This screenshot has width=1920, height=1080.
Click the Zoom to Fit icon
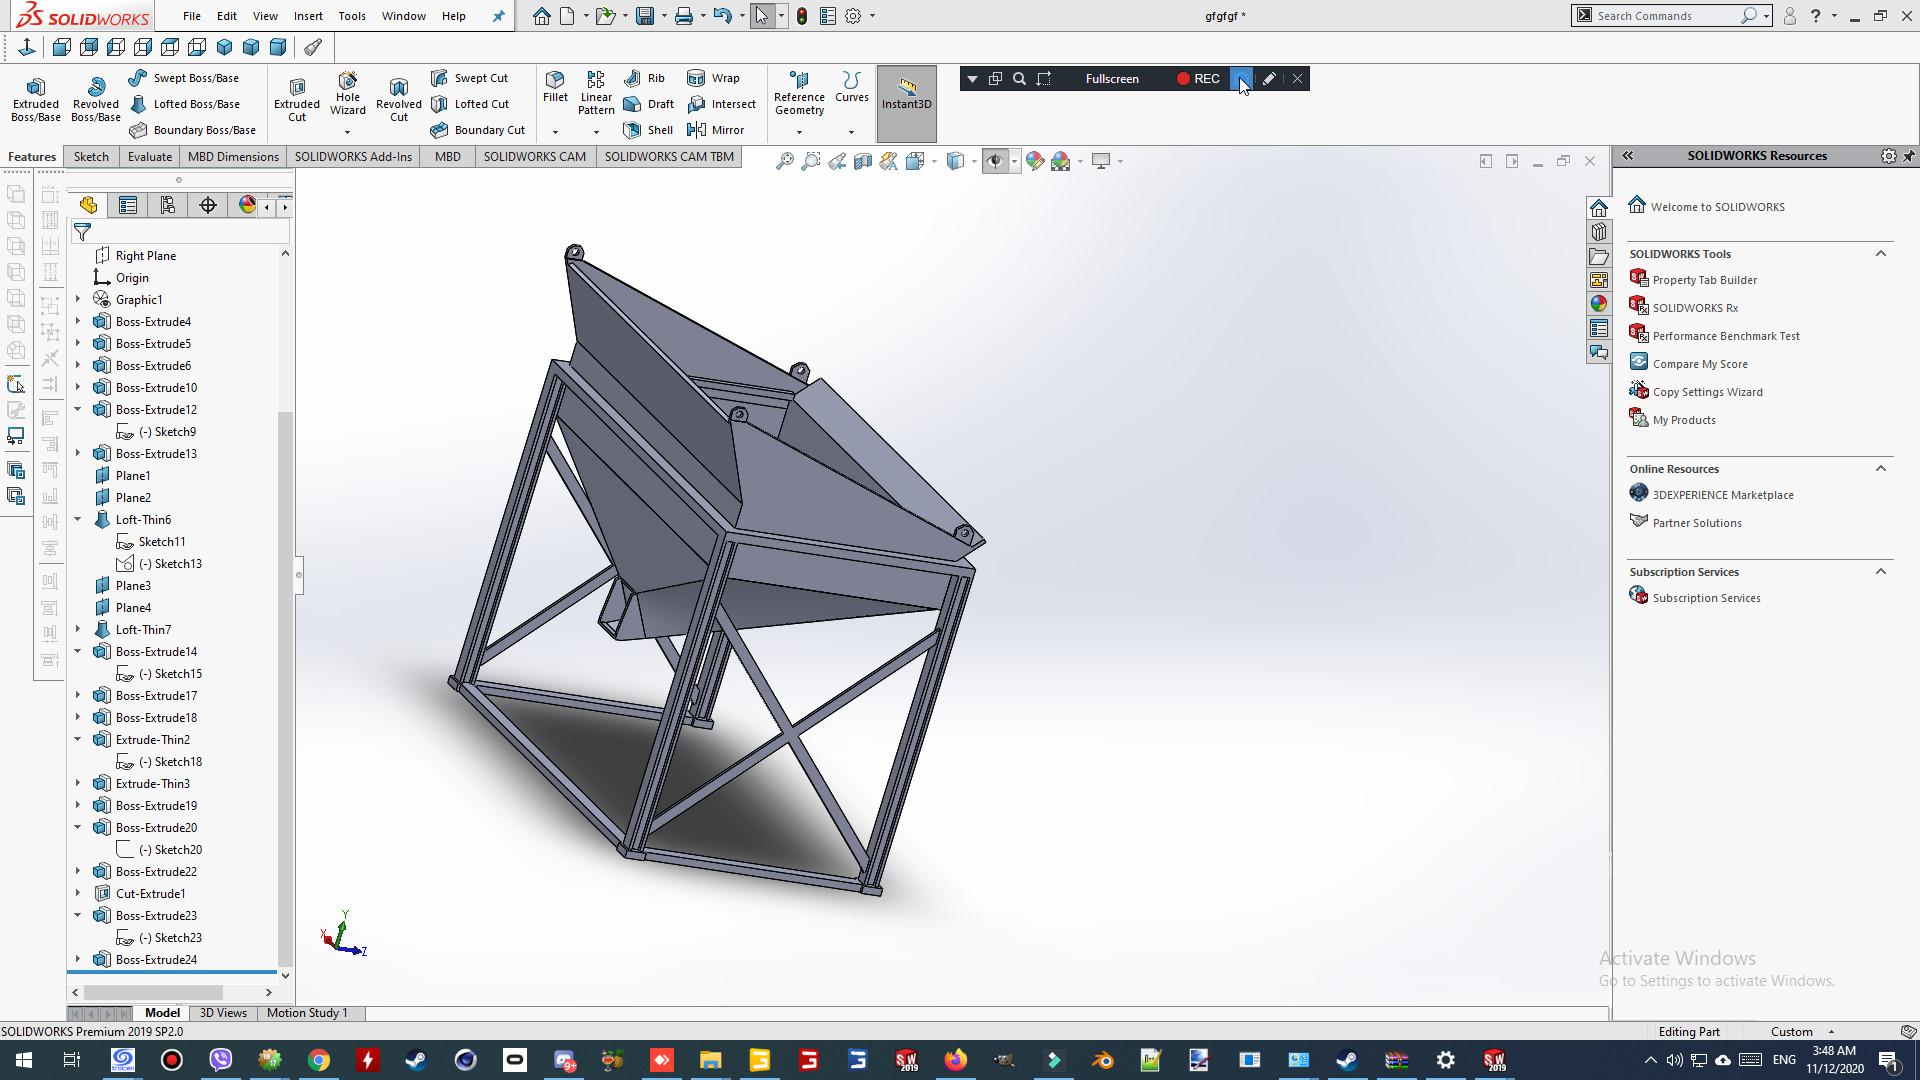[785, 161]
